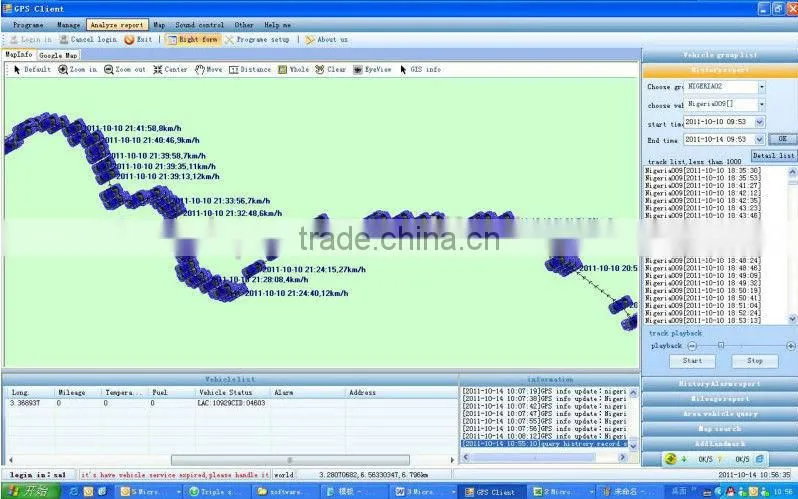The image size is (798, 499).
Task: Select track entry 2011-10-10 18:53:13
Action: click(703, 321)
